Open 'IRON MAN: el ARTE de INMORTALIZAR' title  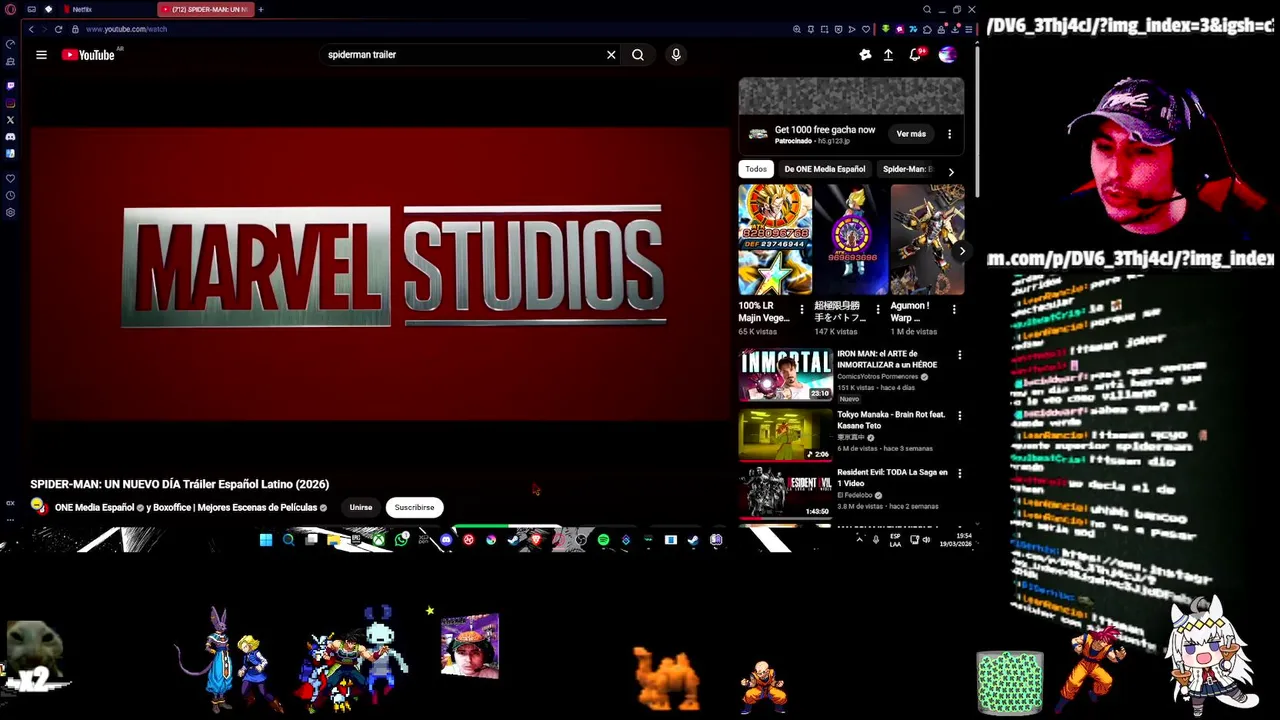tap(886, 359)
